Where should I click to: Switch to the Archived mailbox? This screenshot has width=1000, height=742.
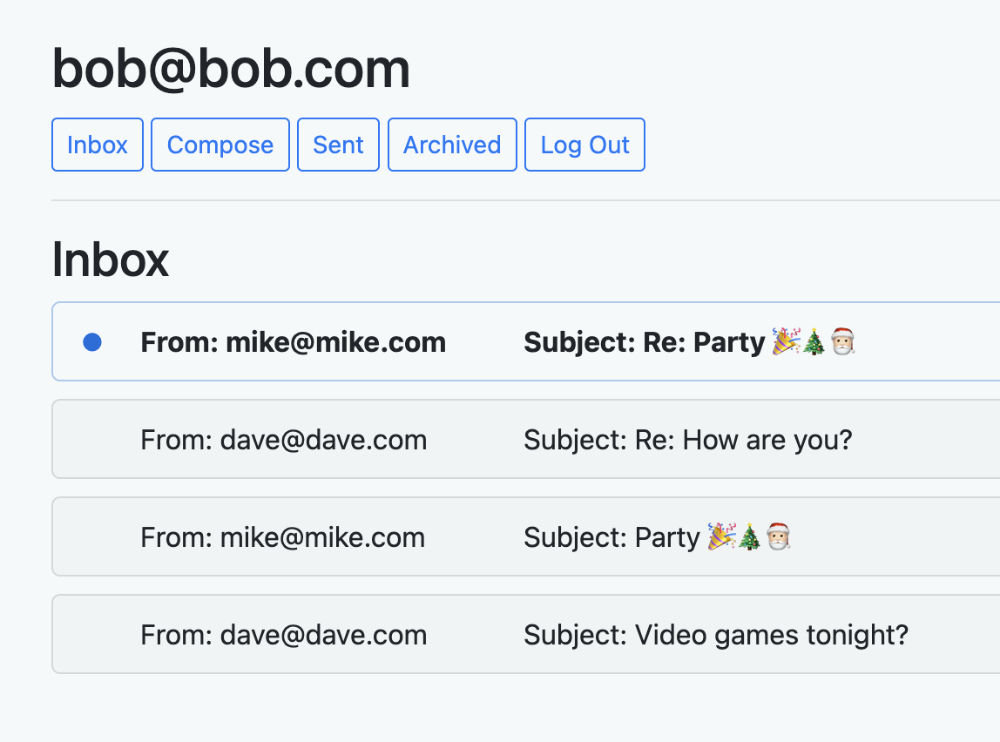click(452, 145)
